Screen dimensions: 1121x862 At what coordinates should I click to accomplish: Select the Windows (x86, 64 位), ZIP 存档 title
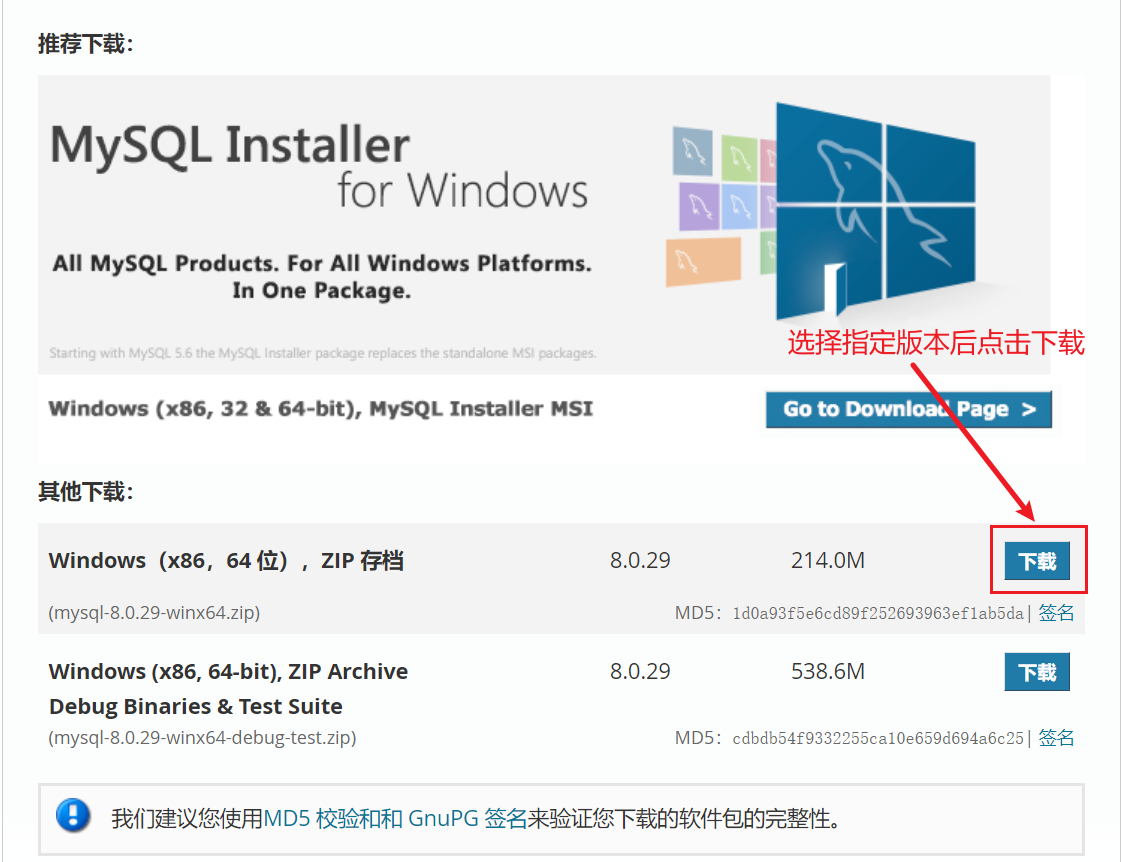pyautogui.click(x=226, y=560)
